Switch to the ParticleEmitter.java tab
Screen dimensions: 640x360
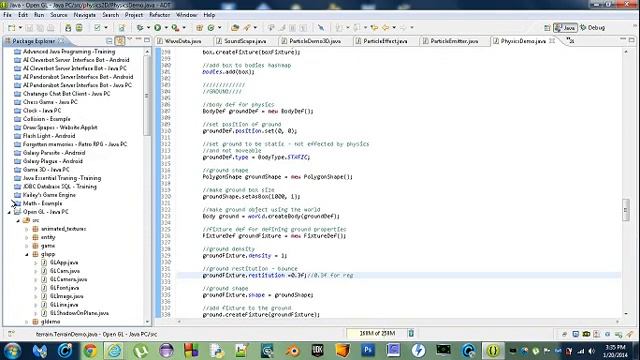tap(454, 41)
